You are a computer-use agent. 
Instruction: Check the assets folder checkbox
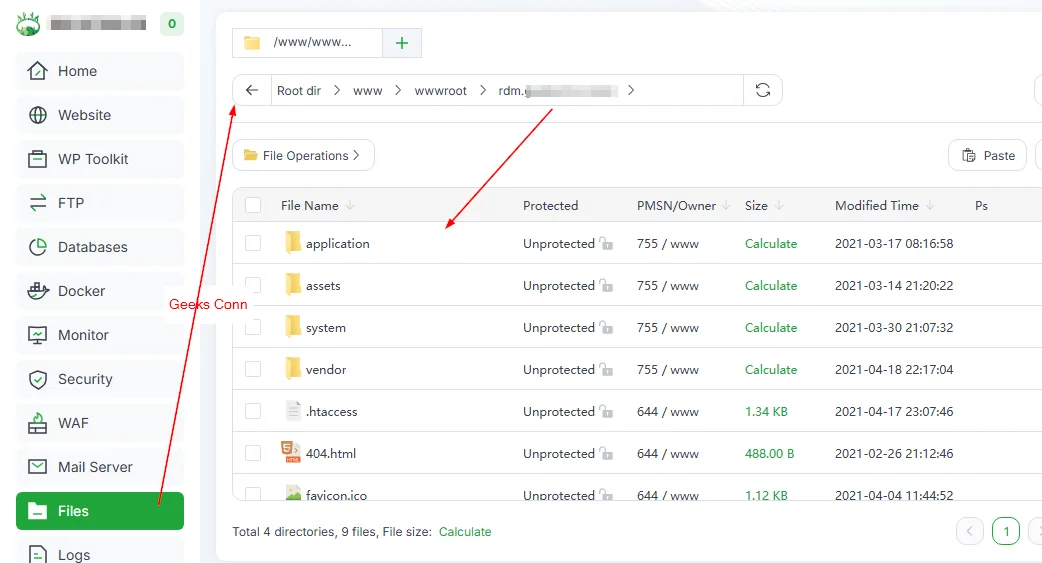coord(253,285)
